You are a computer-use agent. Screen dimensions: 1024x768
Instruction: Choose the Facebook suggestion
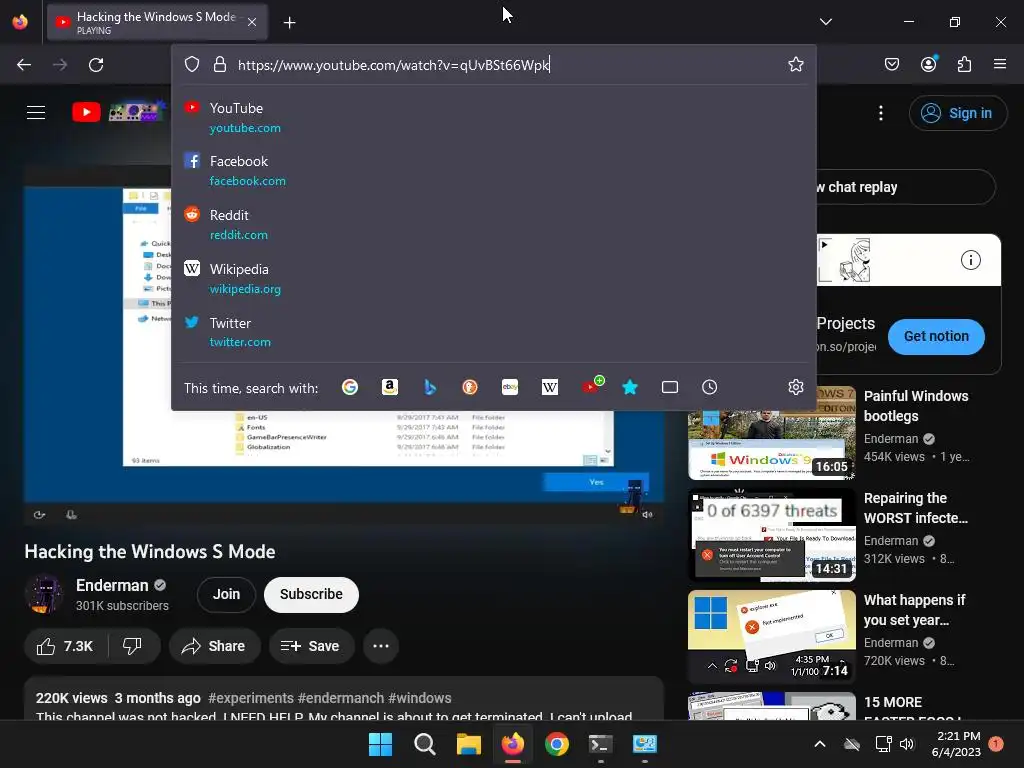(x=493, y=170)
